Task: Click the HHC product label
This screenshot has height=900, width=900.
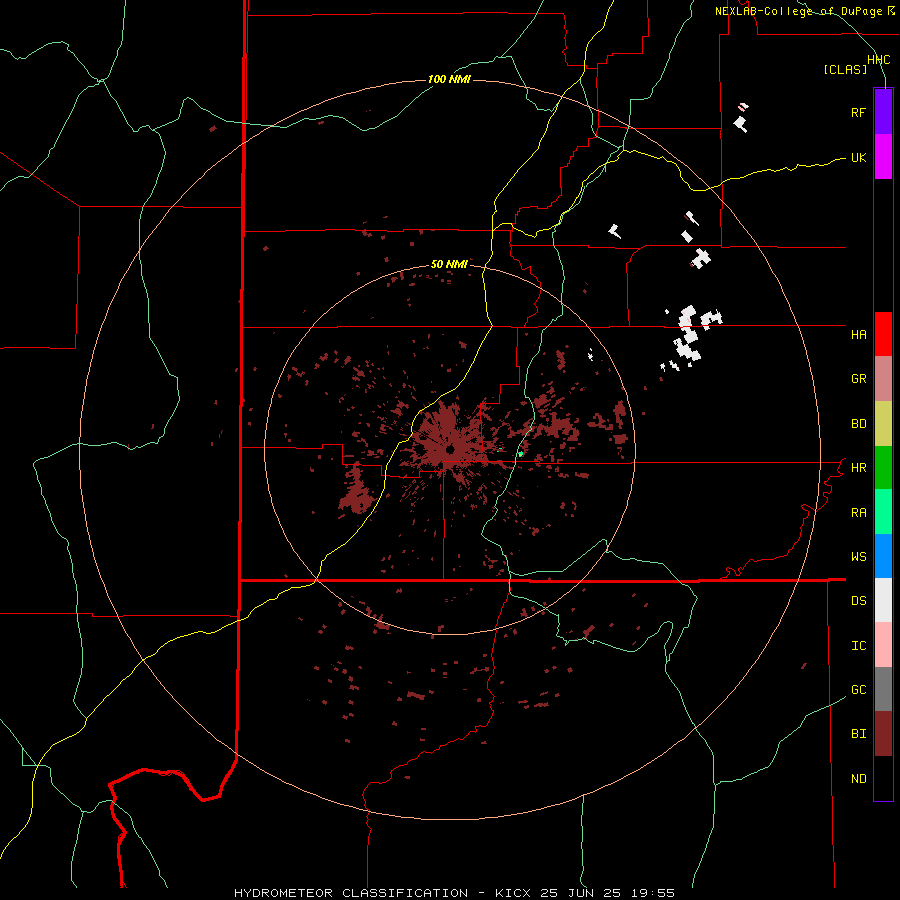Action: pos(878,59)
